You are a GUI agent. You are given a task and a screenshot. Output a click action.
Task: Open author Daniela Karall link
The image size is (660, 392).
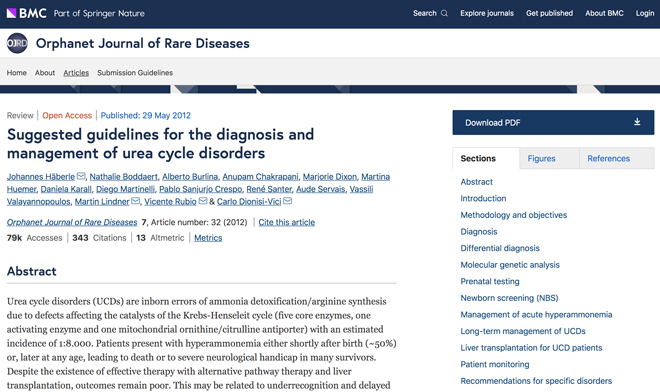[x=66, y=189]
